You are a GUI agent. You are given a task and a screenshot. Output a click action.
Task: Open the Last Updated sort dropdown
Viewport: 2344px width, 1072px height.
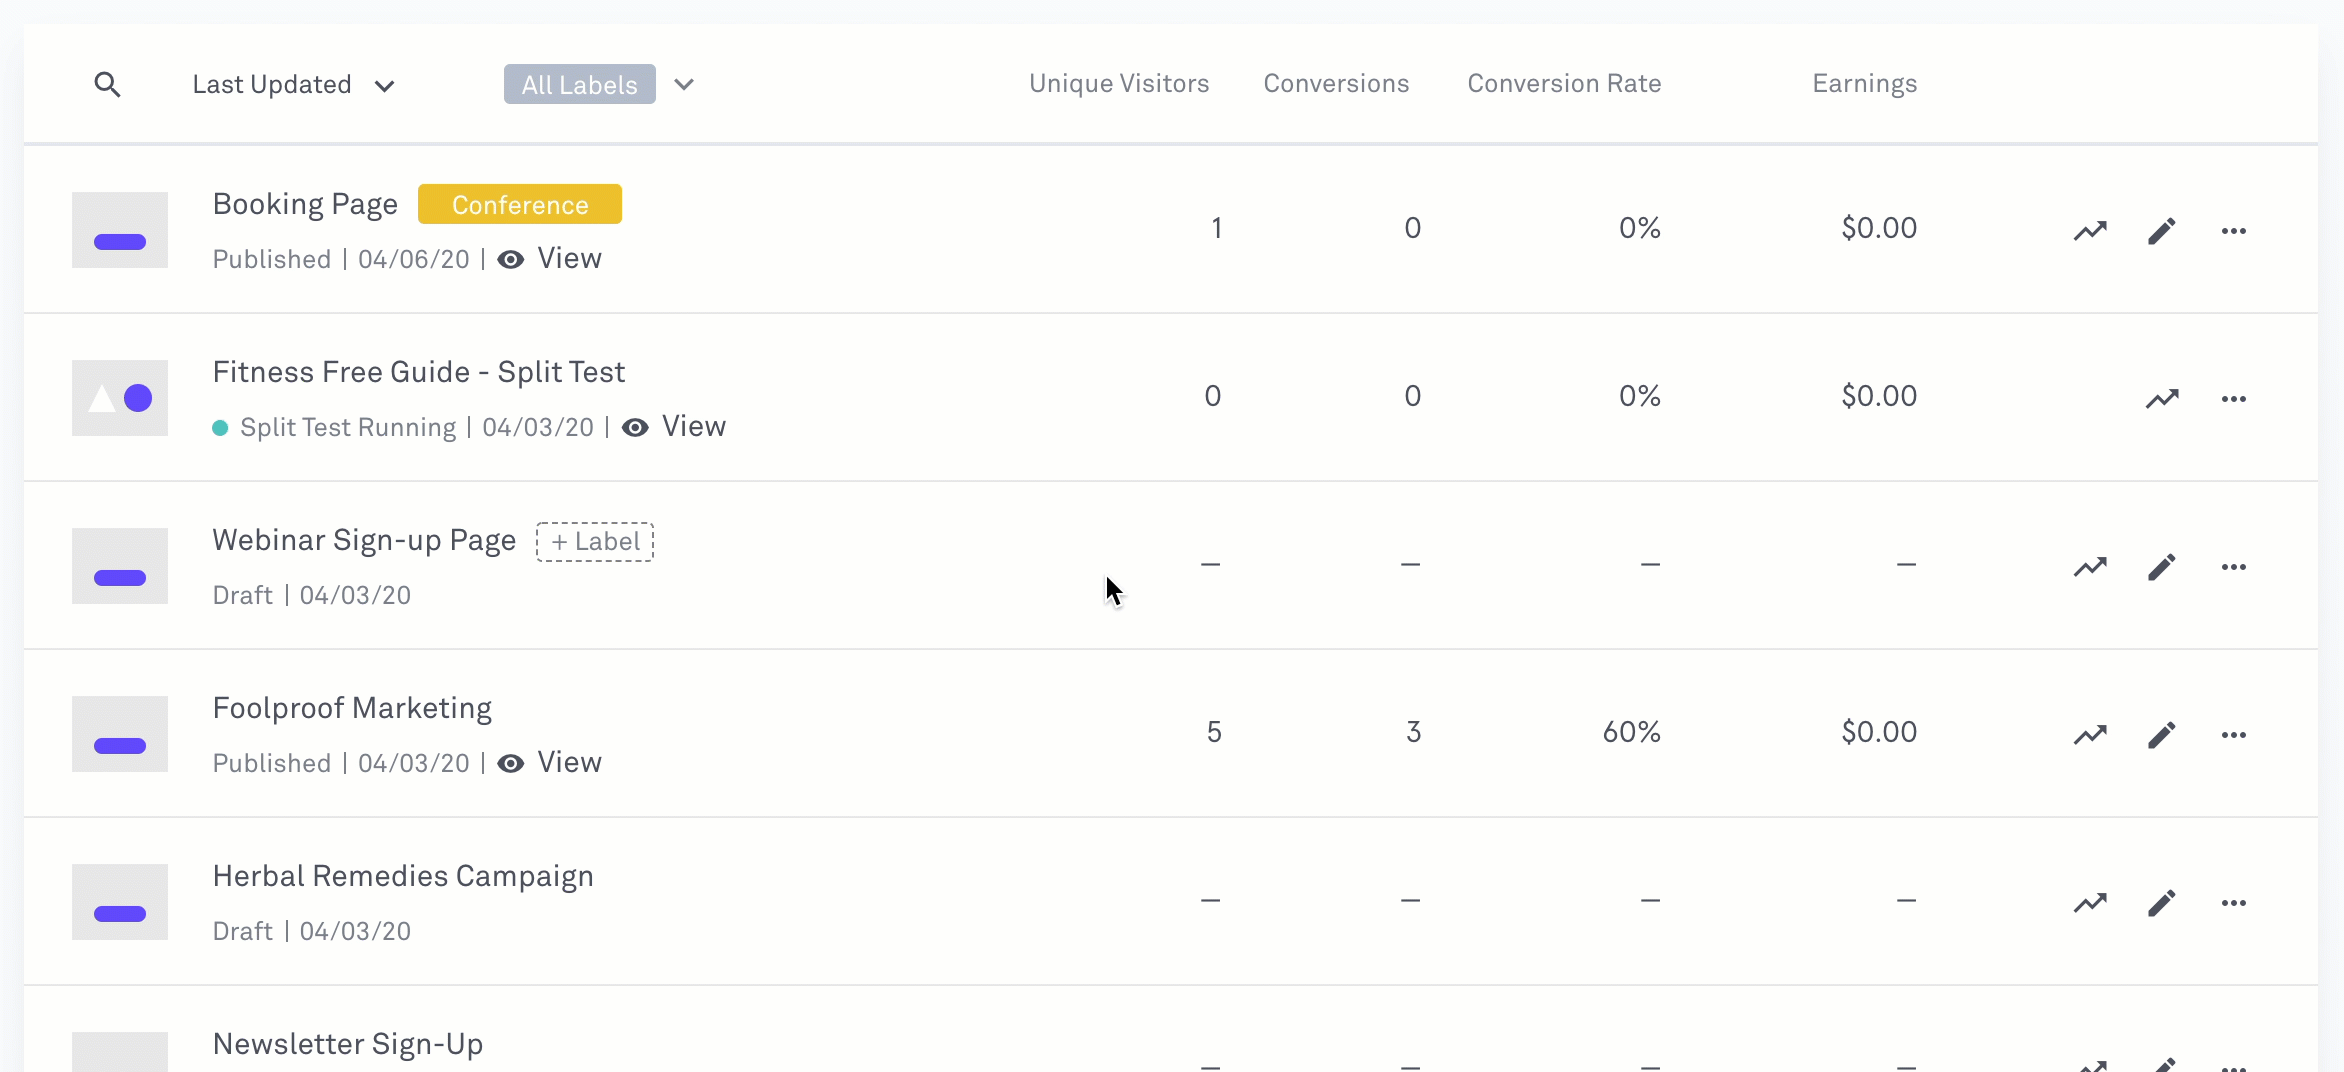coord(293,84)
